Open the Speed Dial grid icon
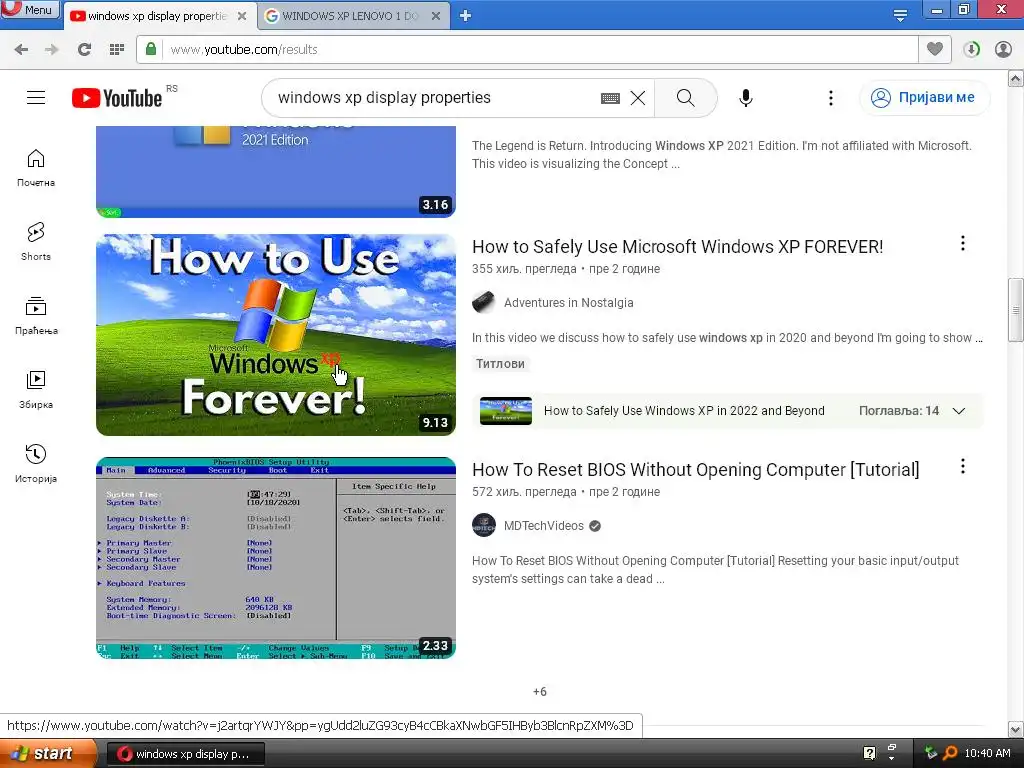 pos(117,50)
